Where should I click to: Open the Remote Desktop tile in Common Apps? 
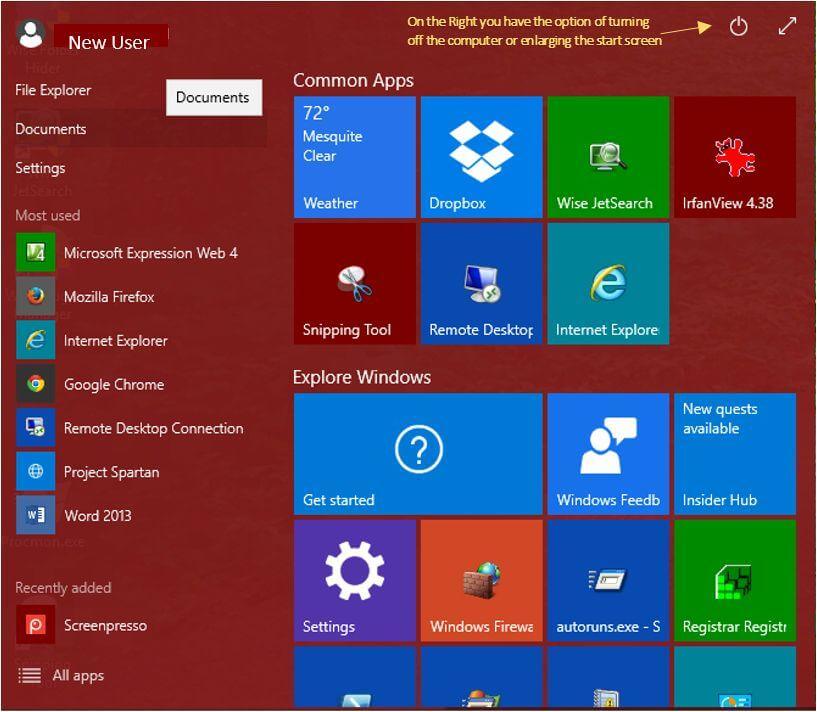pos(481,284)
